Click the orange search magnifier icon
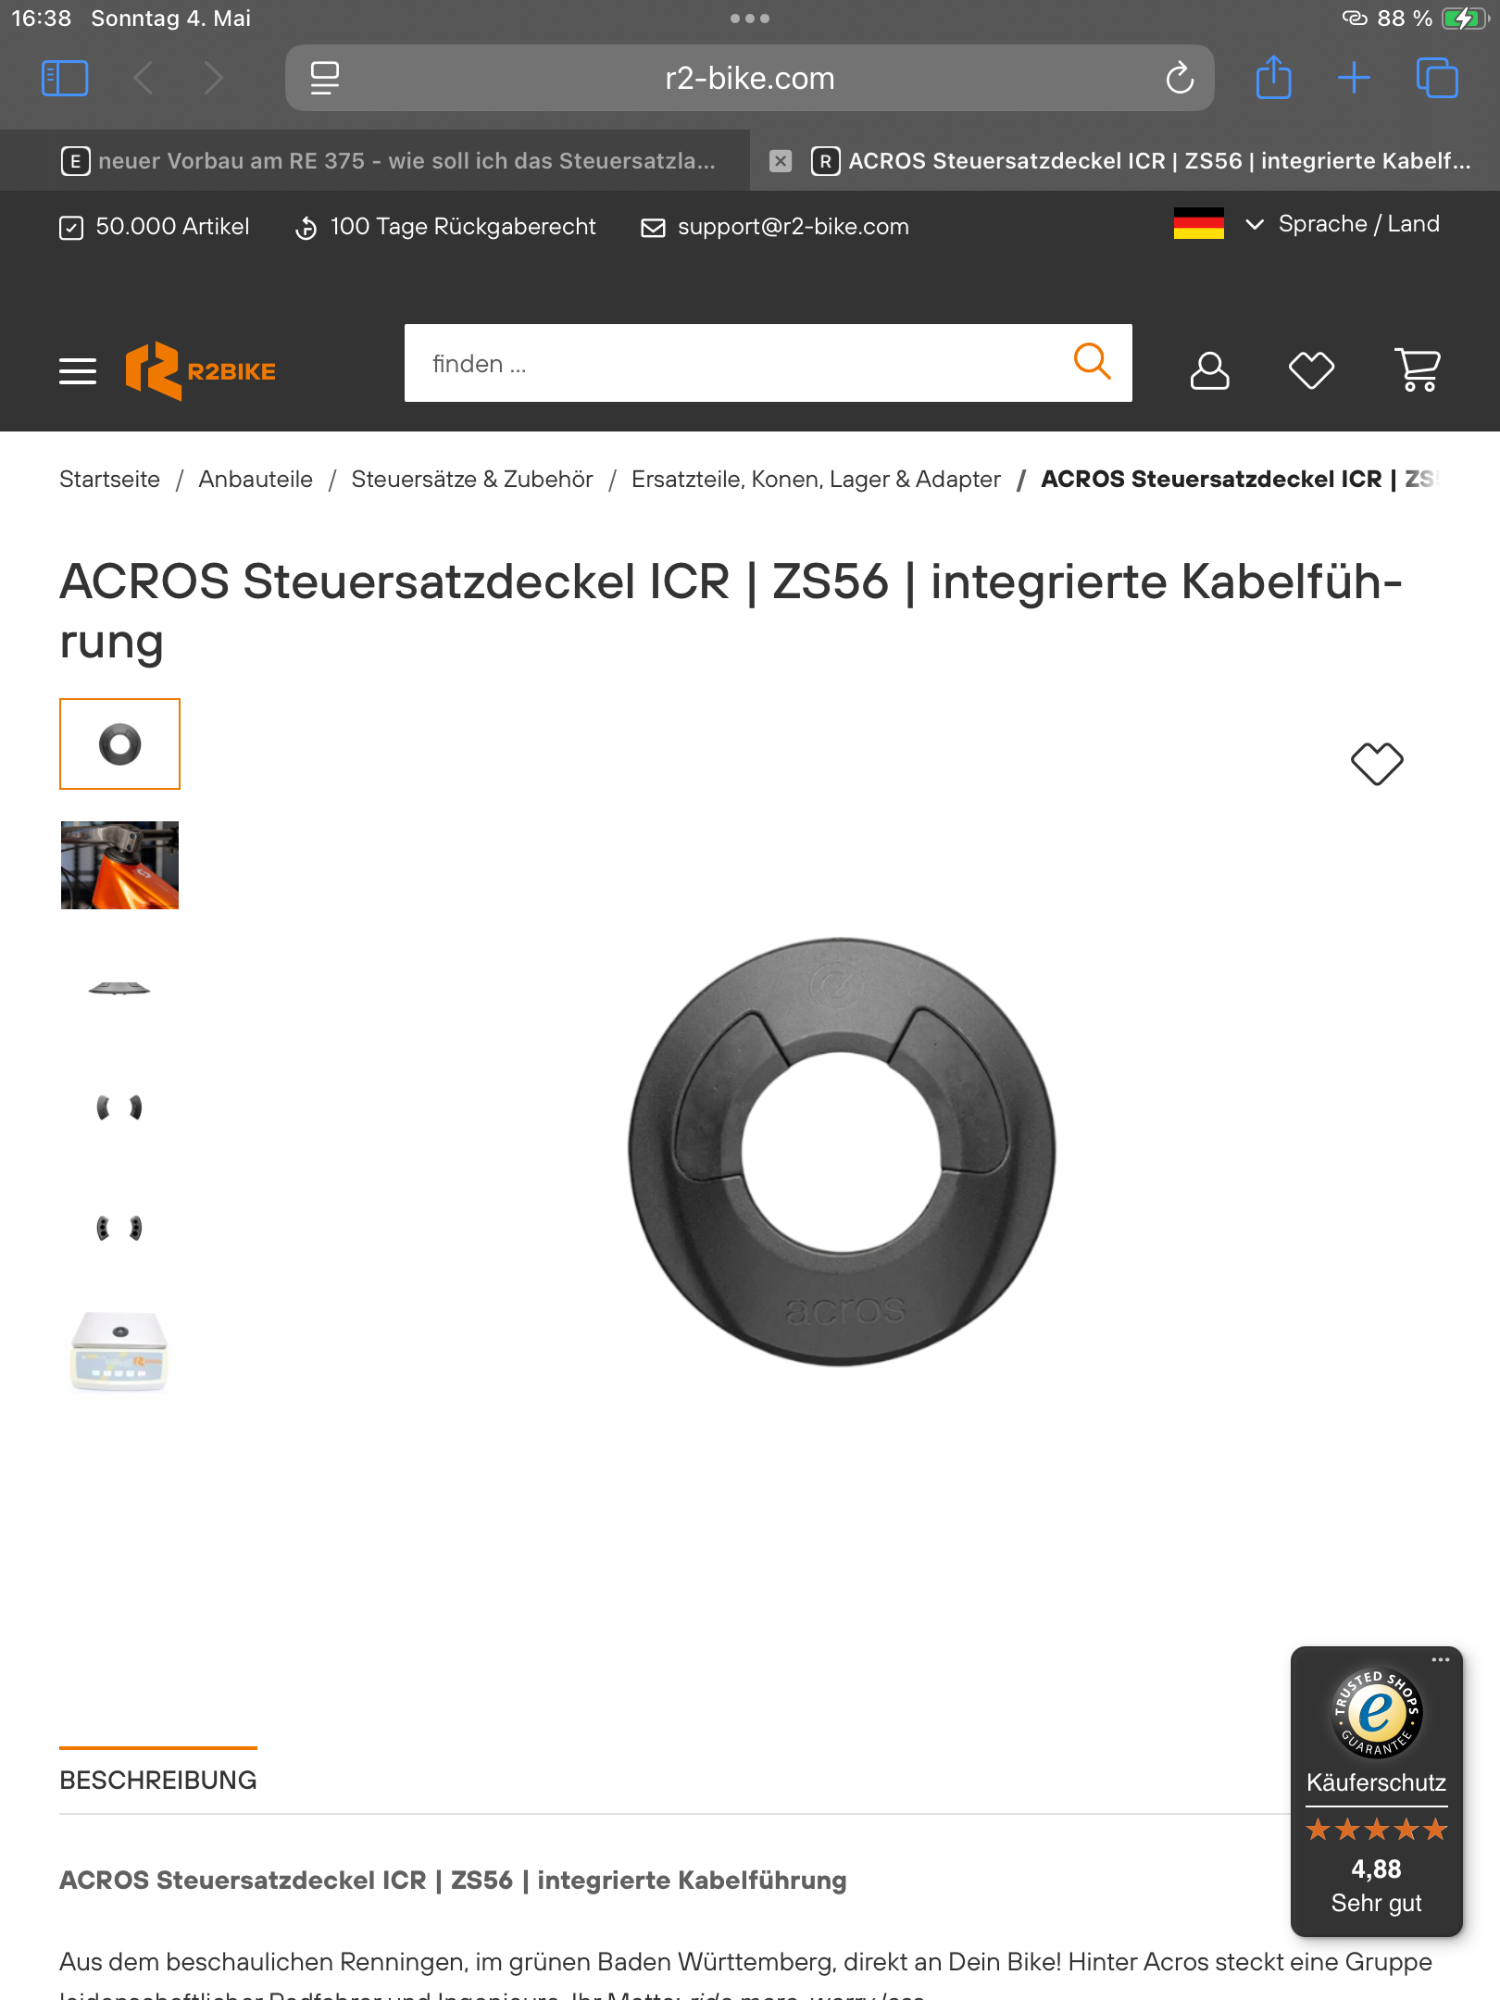1500x2000 pixels. pos(1091,362)
